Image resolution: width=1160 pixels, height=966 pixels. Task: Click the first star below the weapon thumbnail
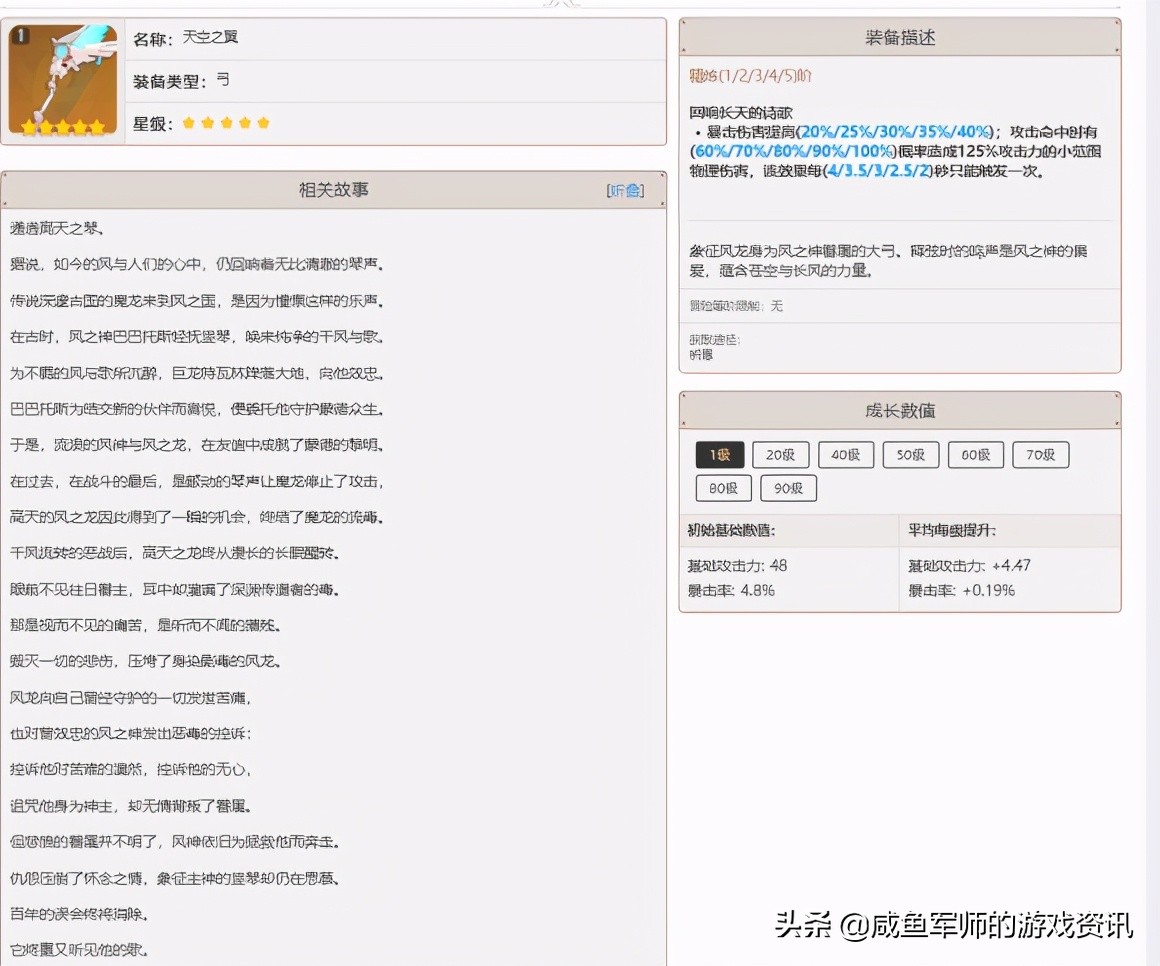coord(29,125)
